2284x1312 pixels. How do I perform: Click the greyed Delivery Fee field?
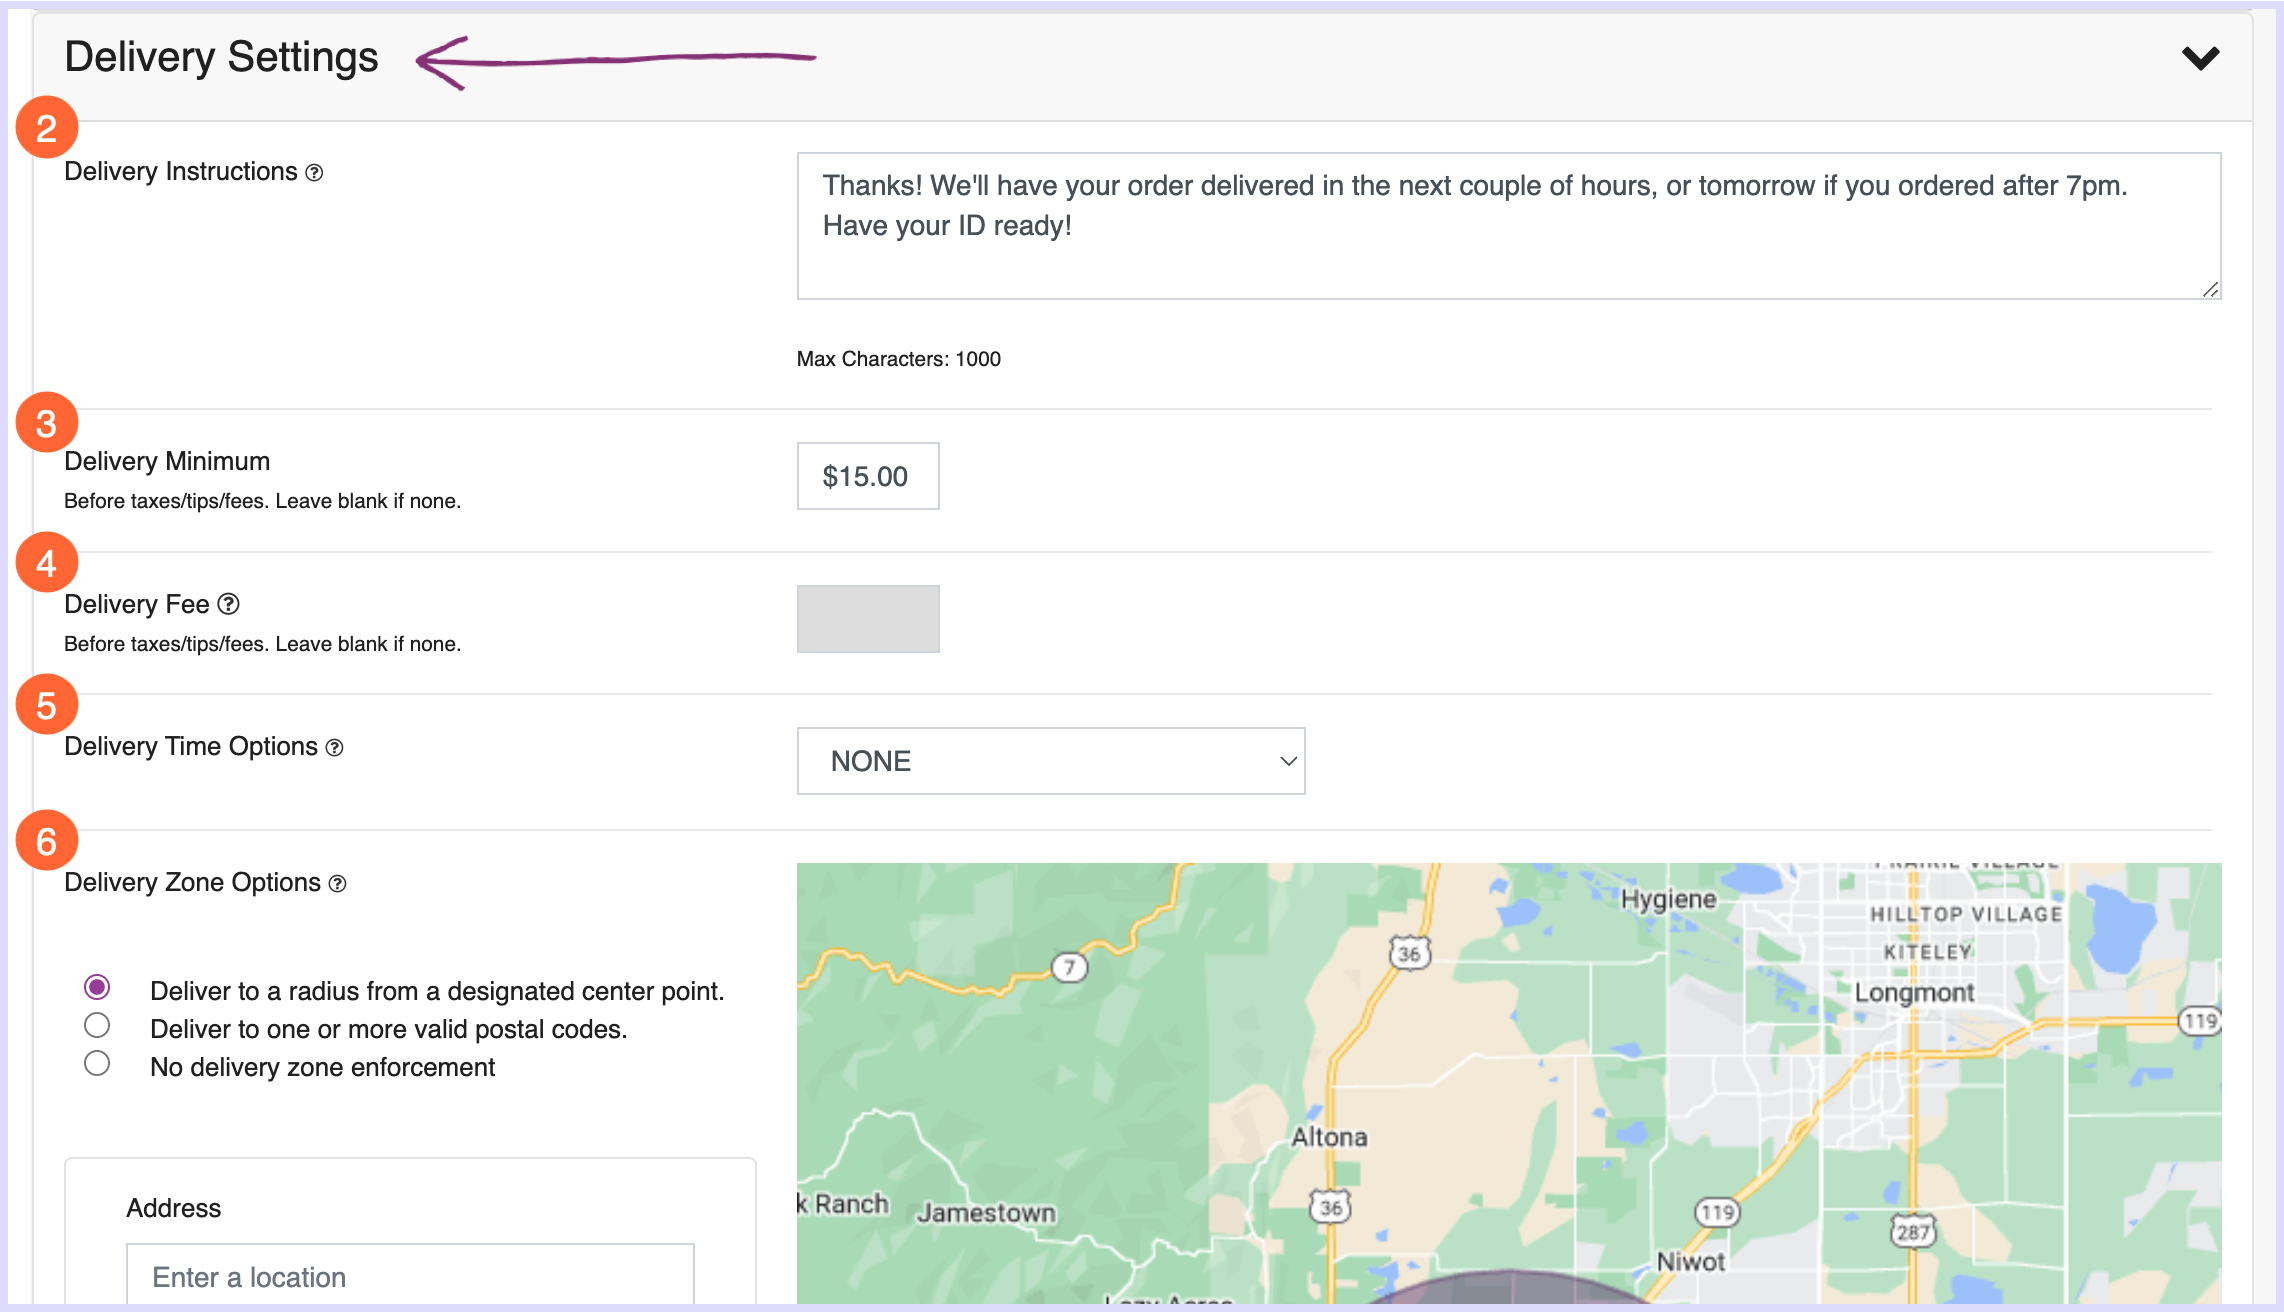click(x=868, y=619)
